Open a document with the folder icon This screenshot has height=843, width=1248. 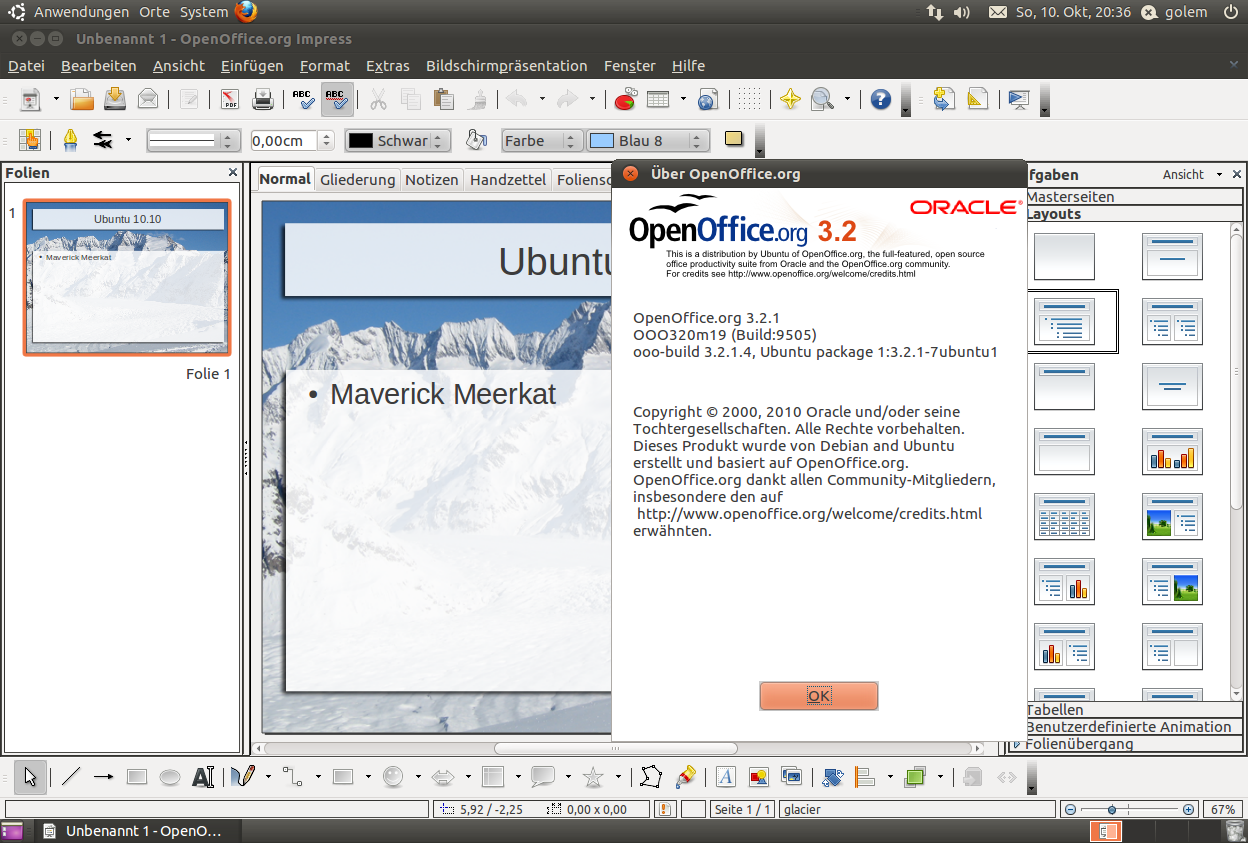(x=82, y=99)
